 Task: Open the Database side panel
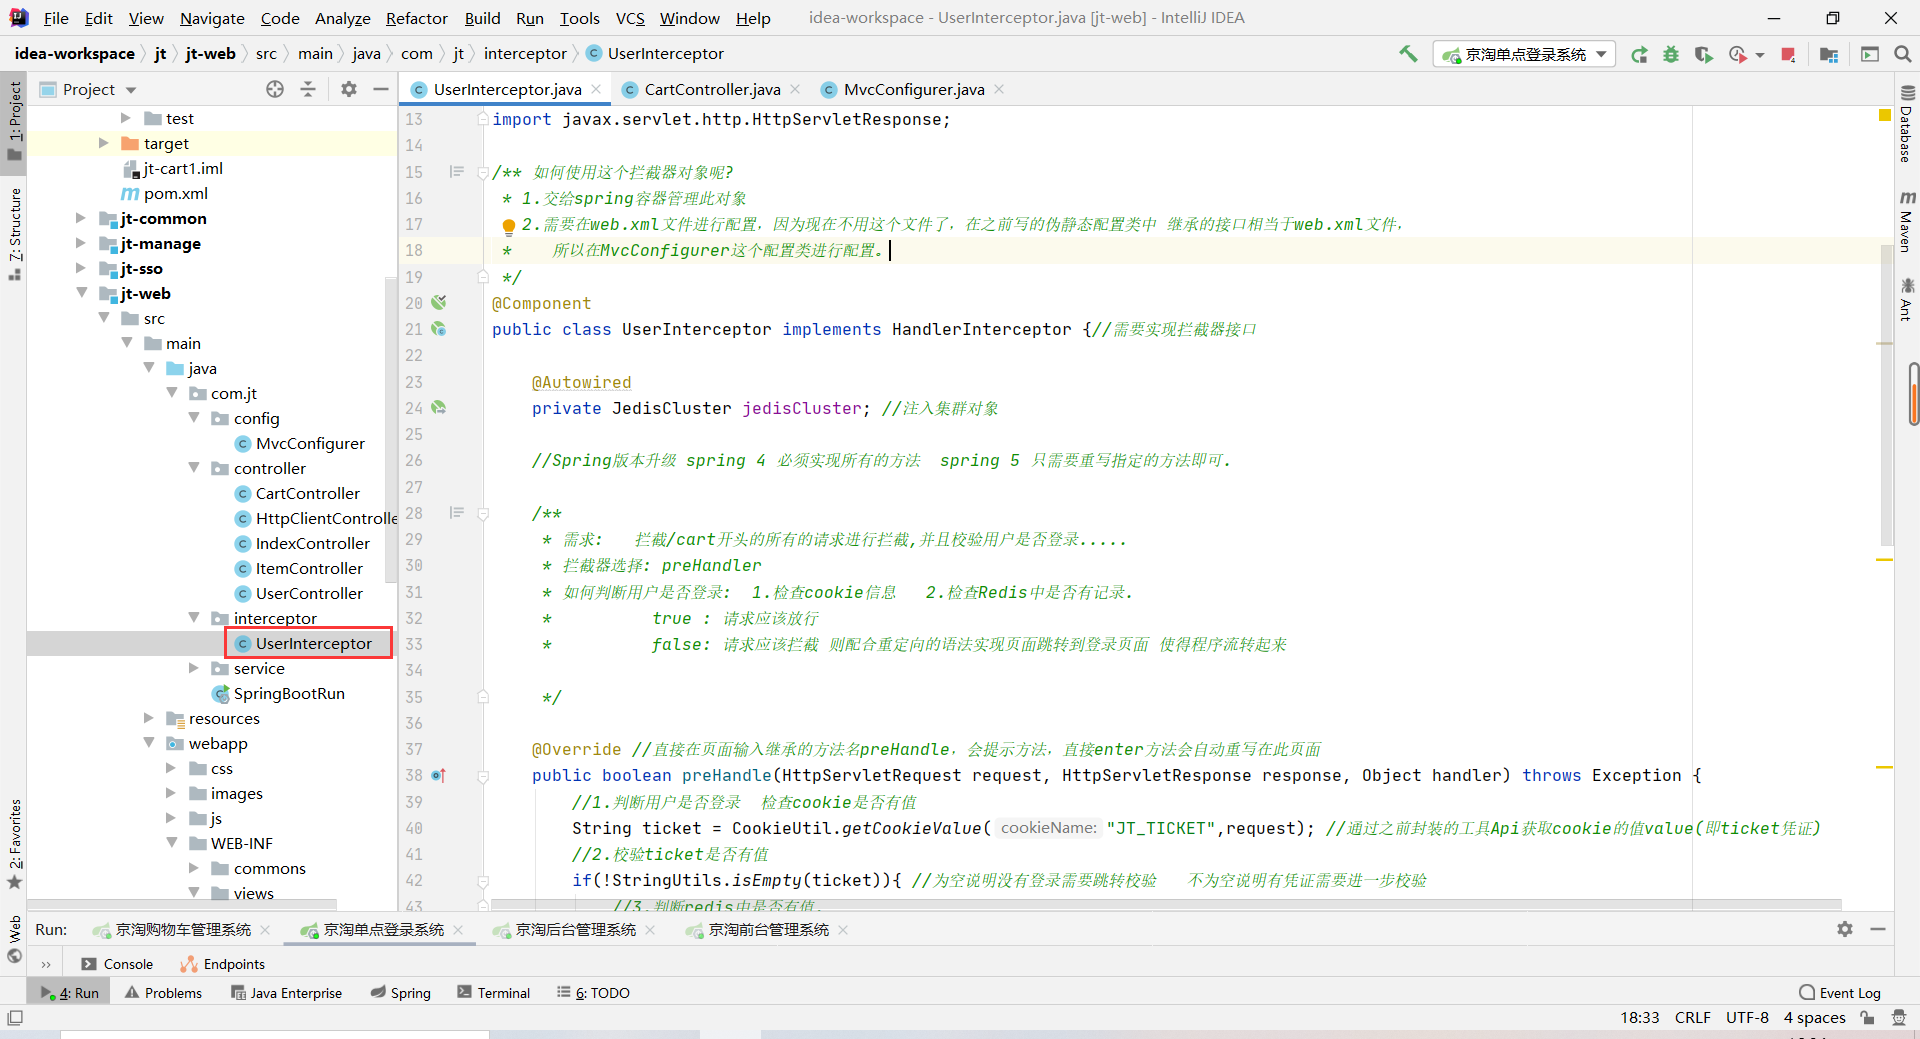point(1906,125)
